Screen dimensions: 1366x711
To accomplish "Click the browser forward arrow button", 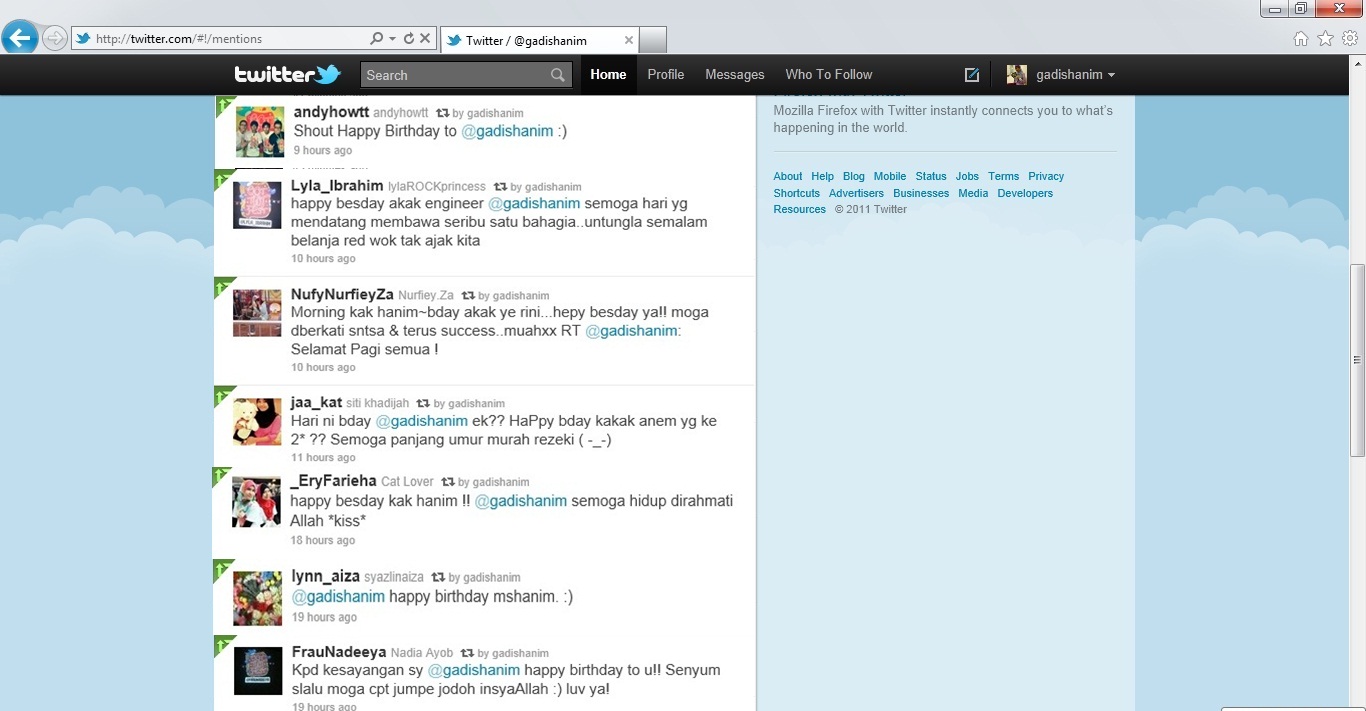I will coord(55,39).
